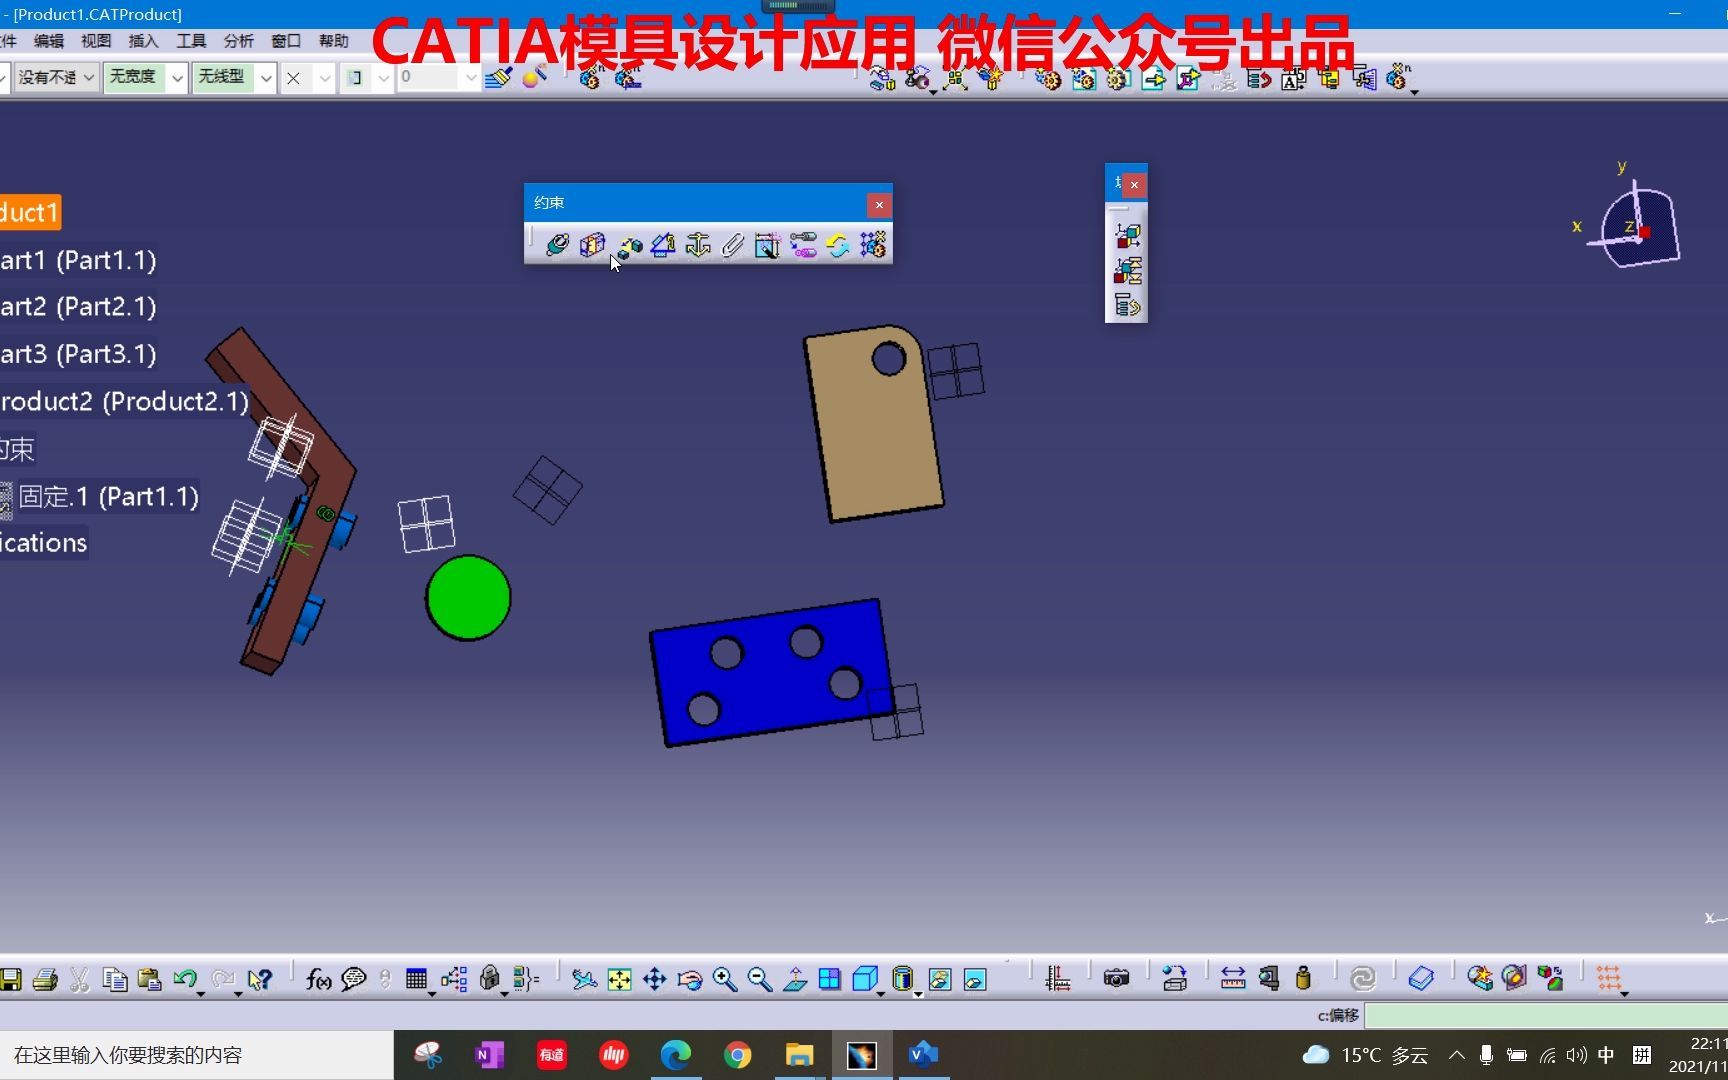
Task: Open the 插入 menu
Action: click(x=143, y=41)
